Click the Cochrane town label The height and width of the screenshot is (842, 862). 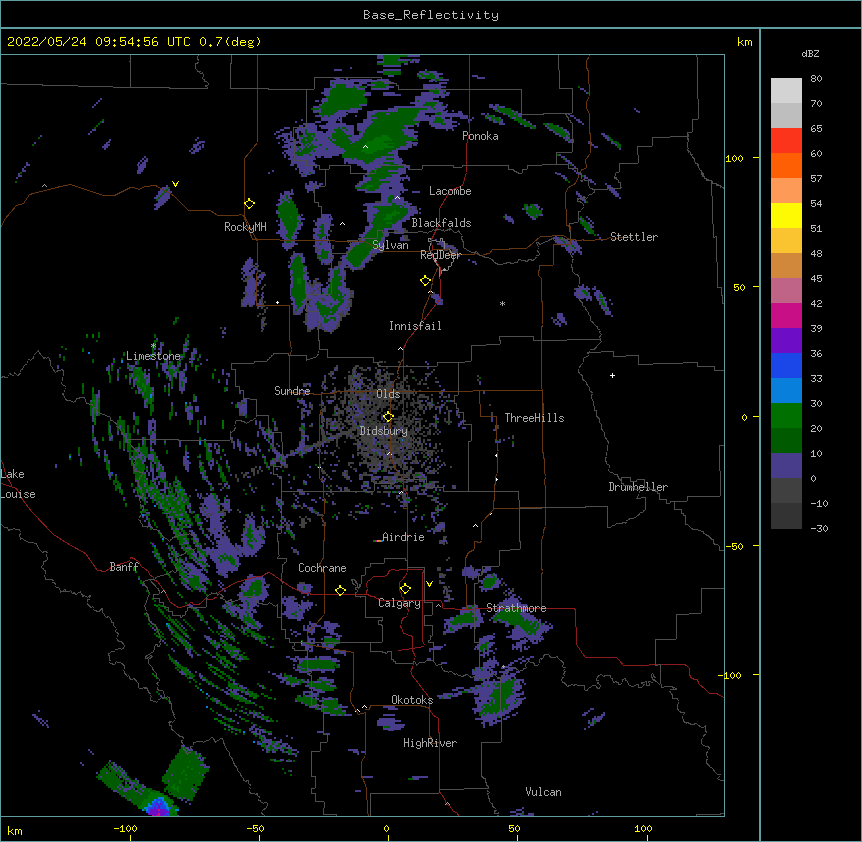point(322,568)
